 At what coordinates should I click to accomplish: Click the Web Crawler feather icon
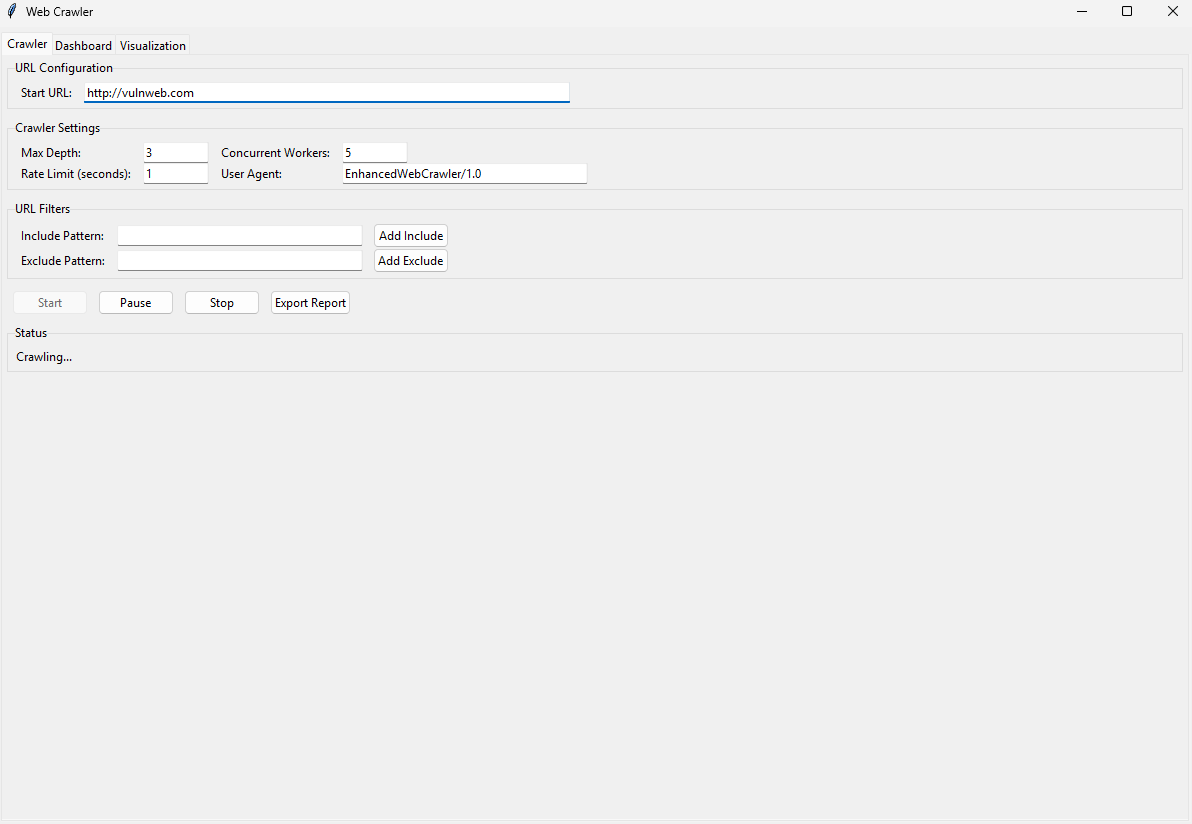[11, 11]
